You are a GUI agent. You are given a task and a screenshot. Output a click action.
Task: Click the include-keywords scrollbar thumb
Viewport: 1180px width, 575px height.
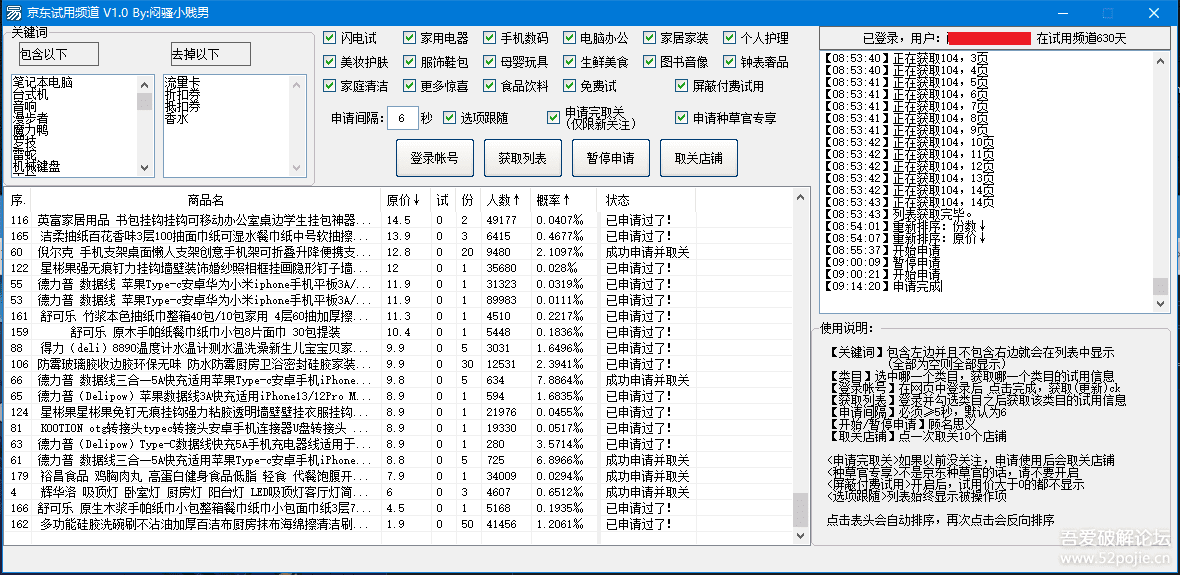144,101
